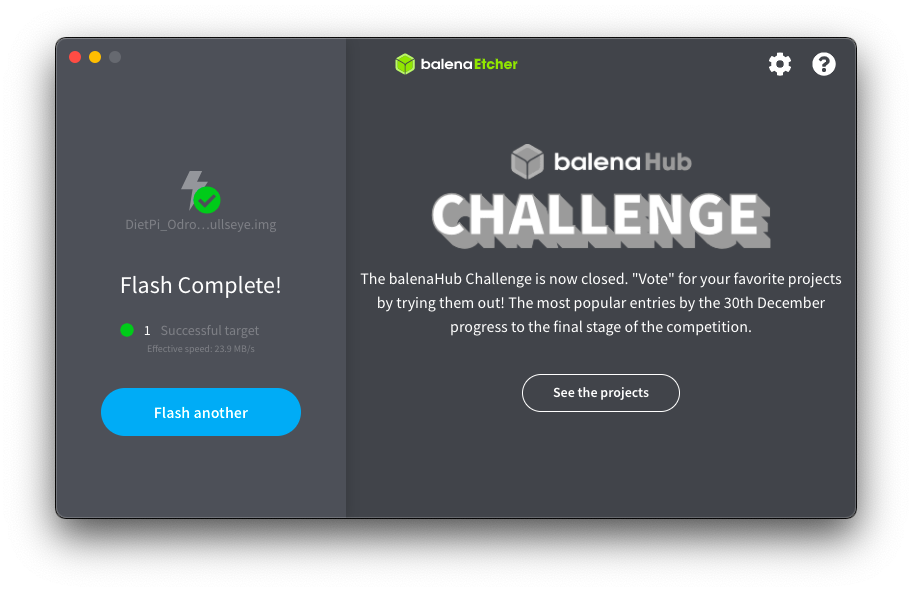Click the Effective speed 23.9 MB/s text
The image size is (912, 592).
201,349
